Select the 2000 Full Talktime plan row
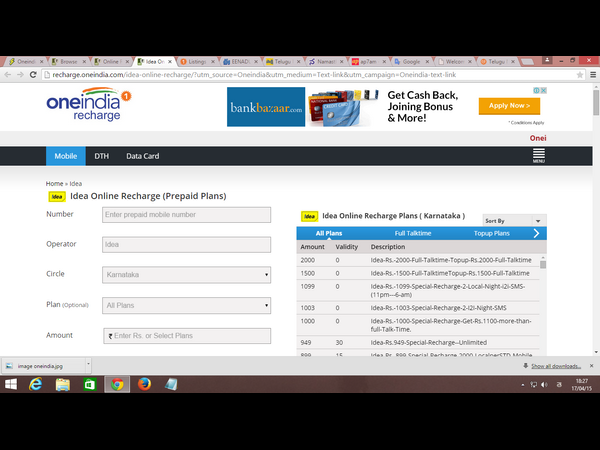Image resolution: width=600 pixels, height=450 pixels. 418,260
